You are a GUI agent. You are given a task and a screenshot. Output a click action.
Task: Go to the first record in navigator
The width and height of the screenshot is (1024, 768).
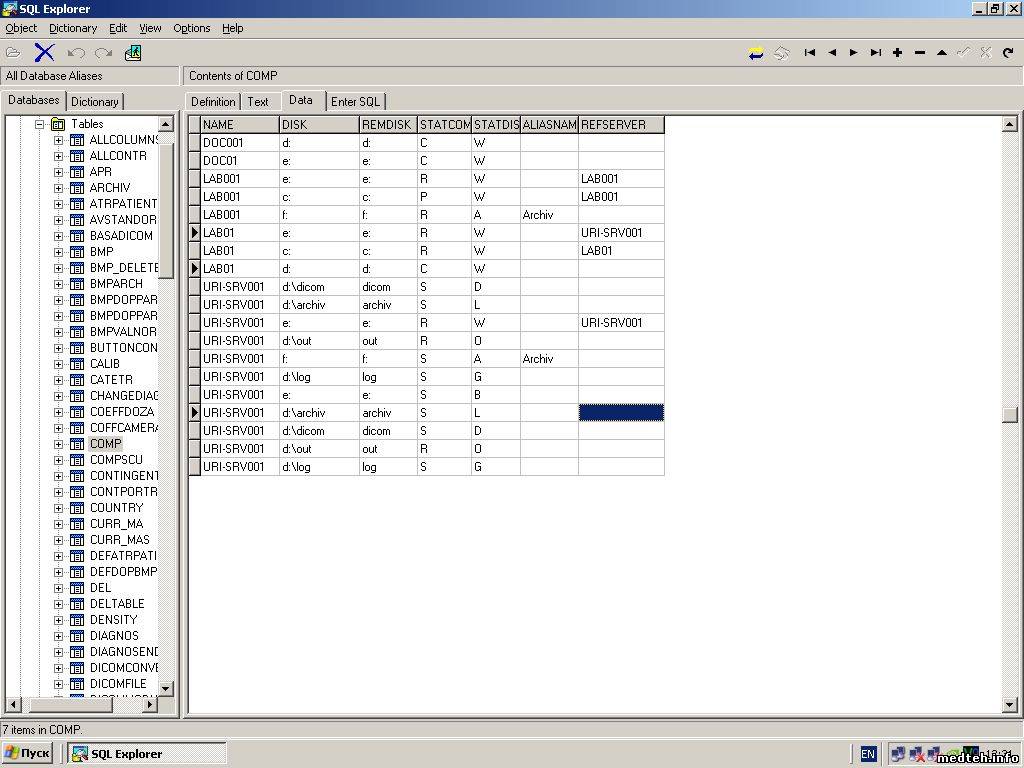pos(810,53)
